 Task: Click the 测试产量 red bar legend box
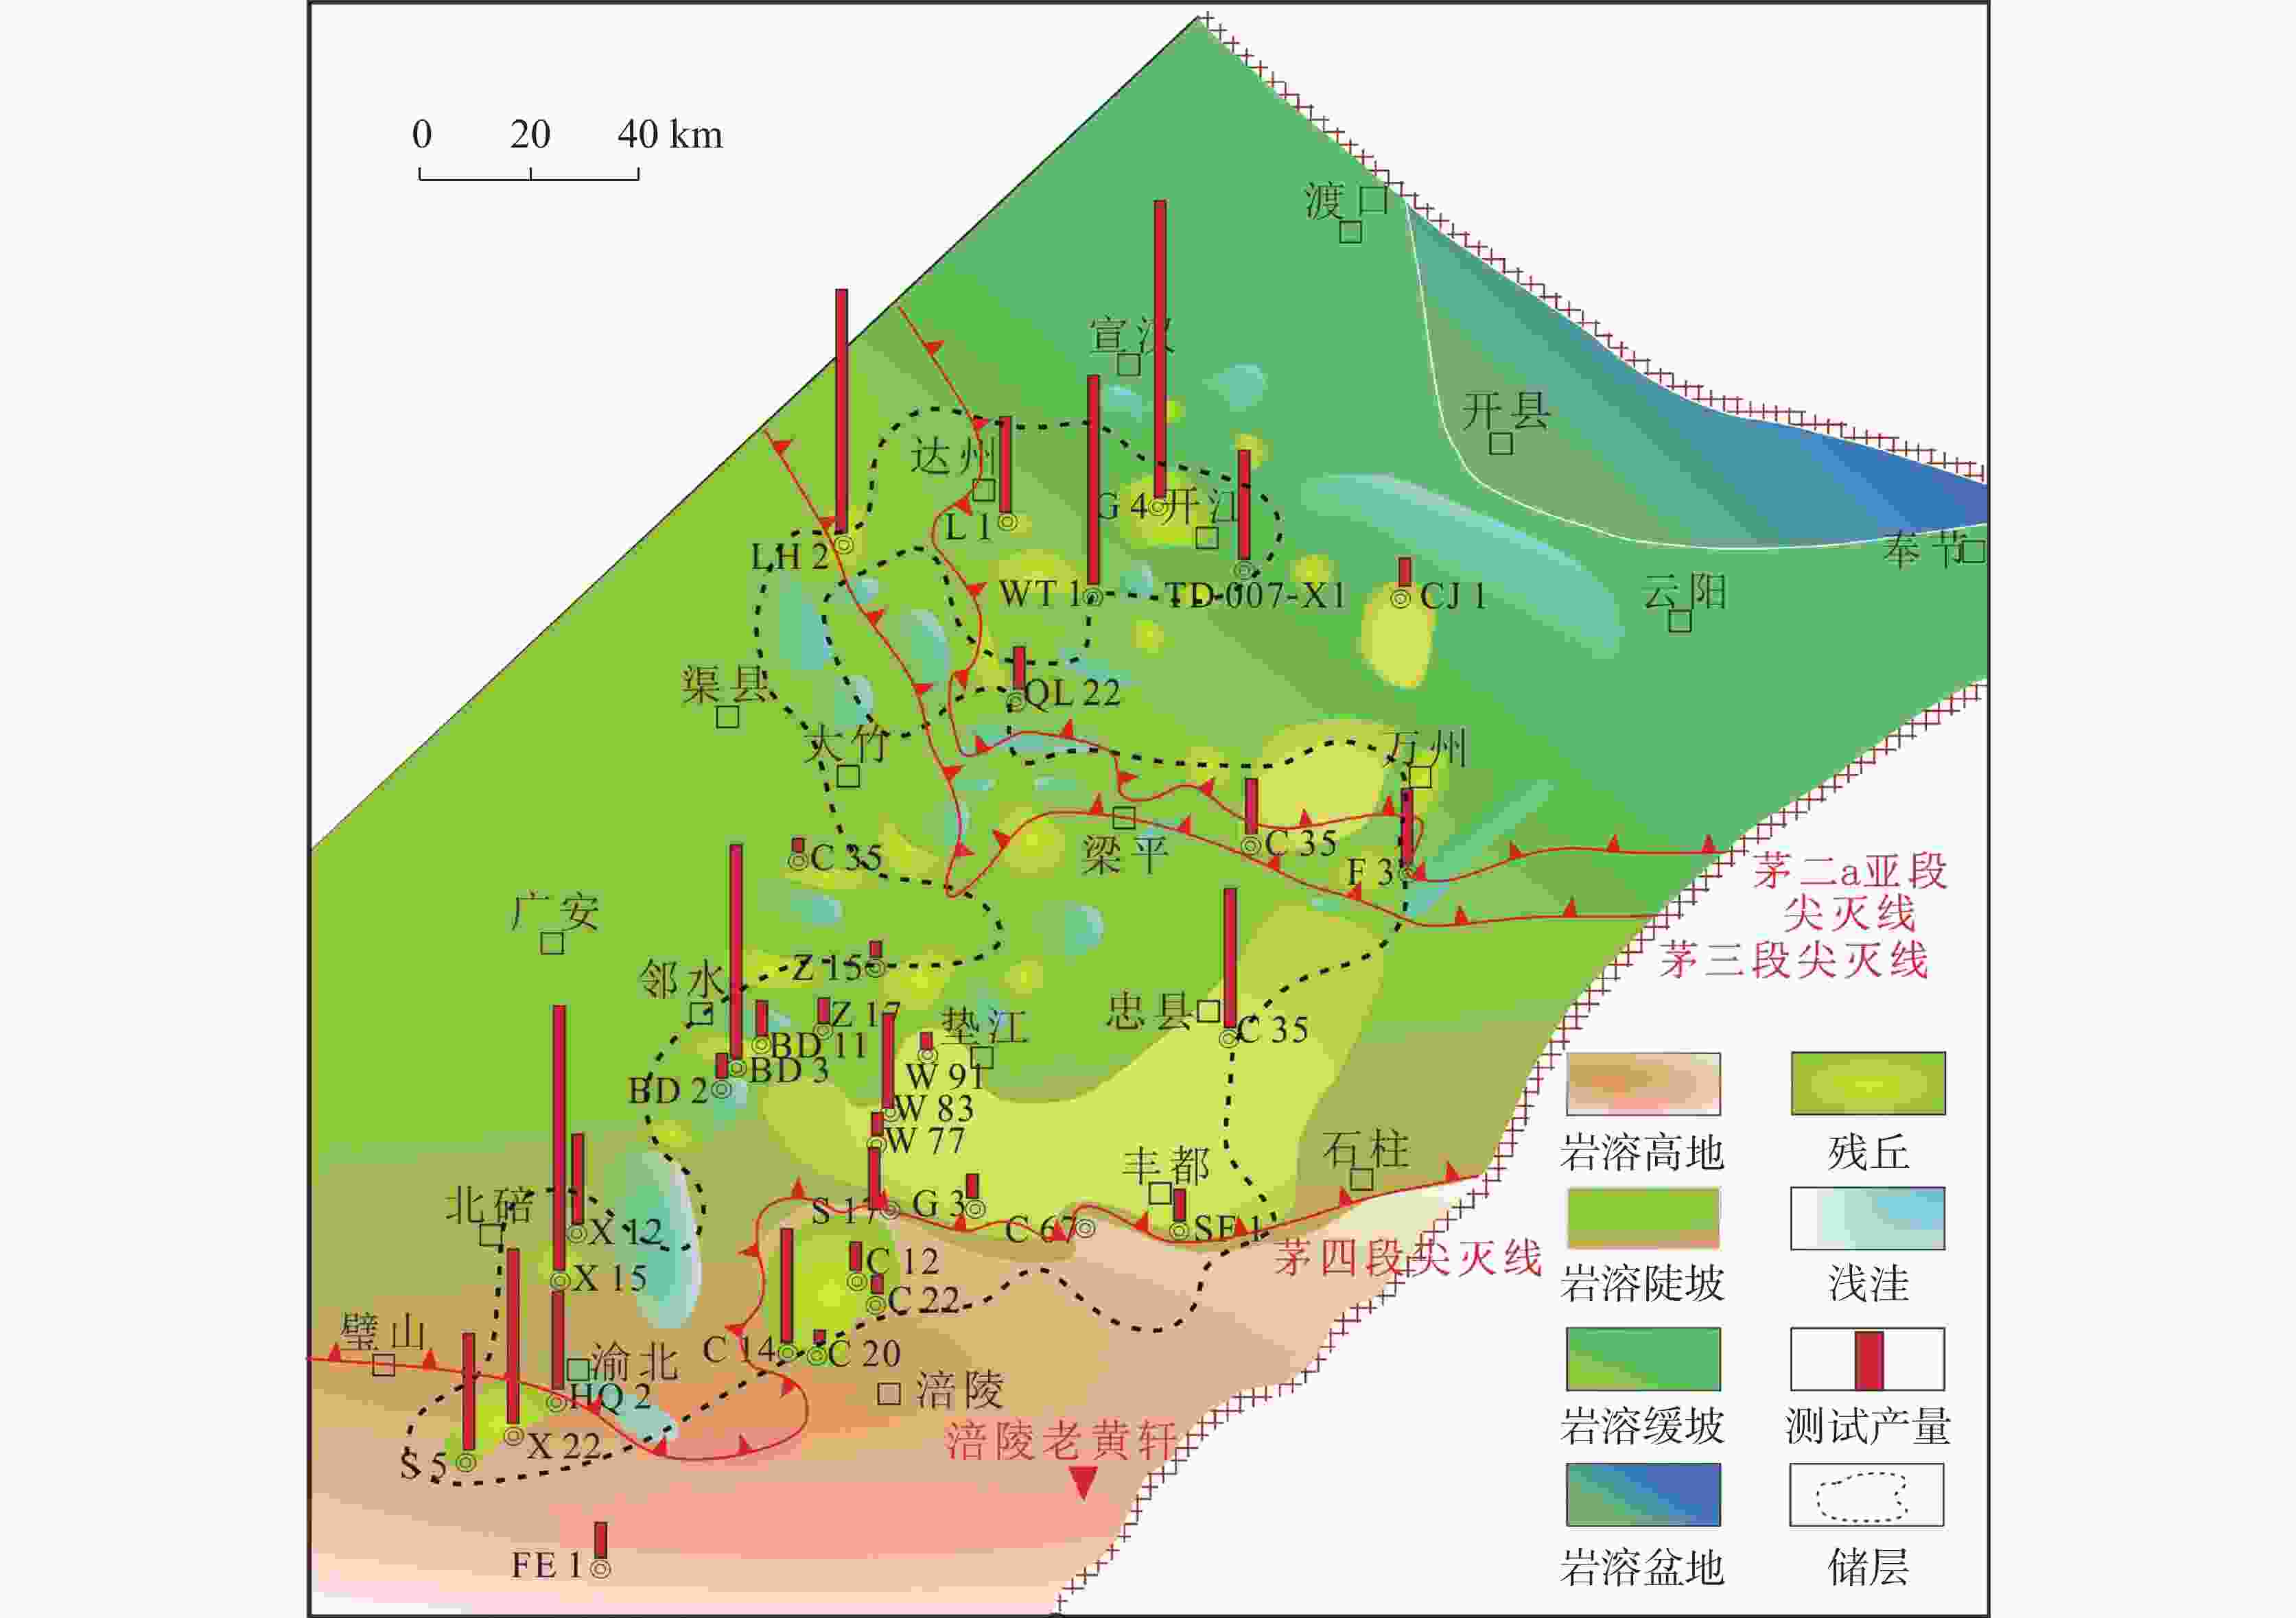pos(1867,1359)
